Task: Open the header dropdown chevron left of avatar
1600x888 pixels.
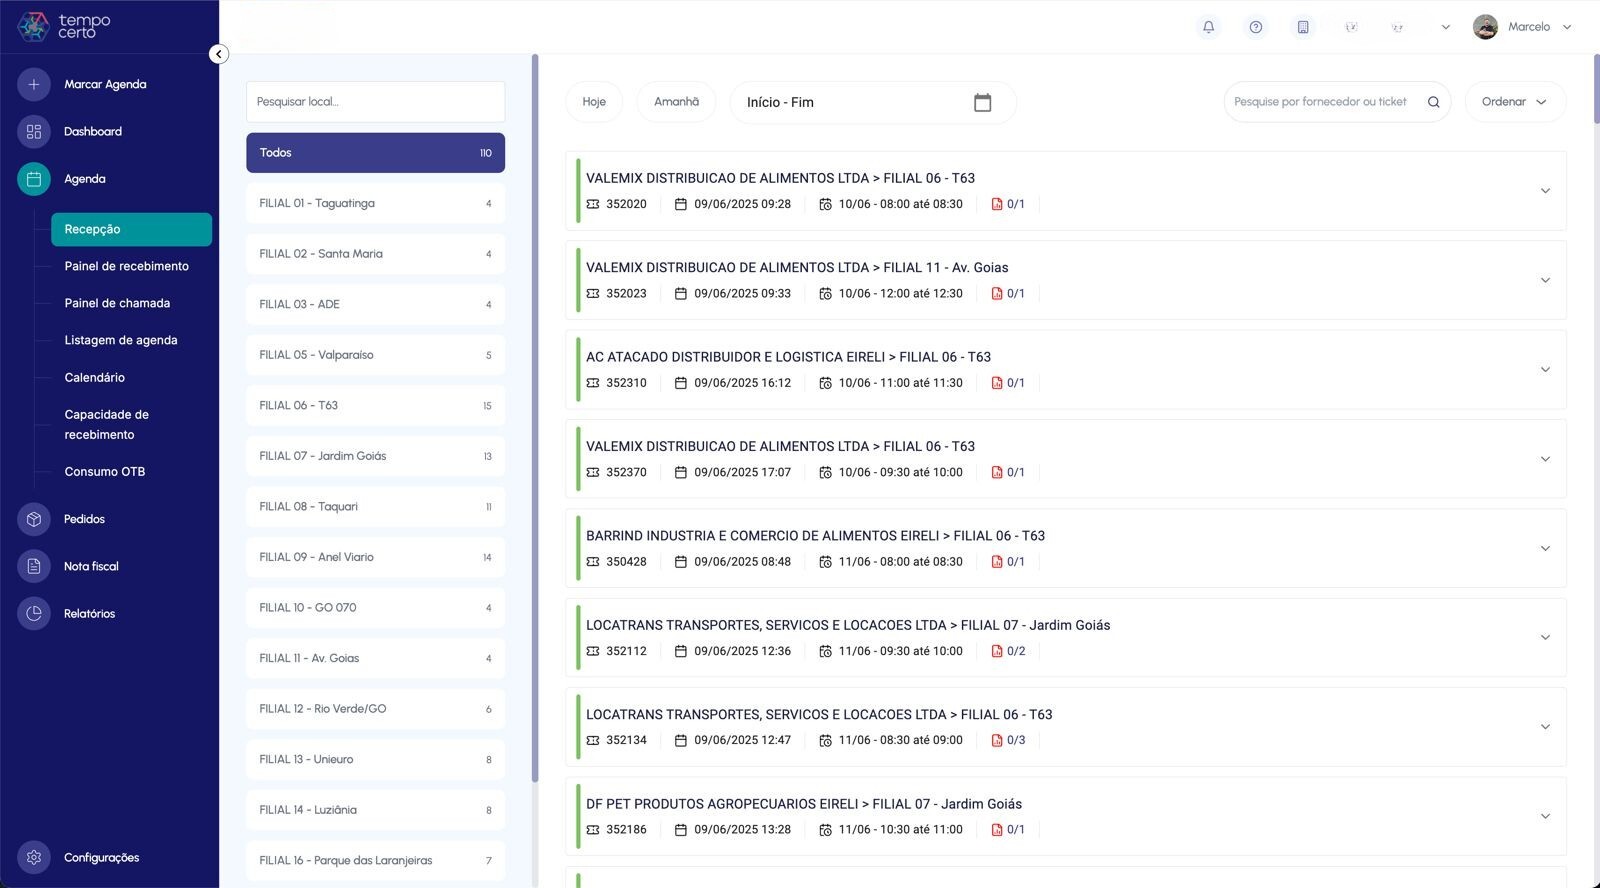Action: (x=1445, y=27)
